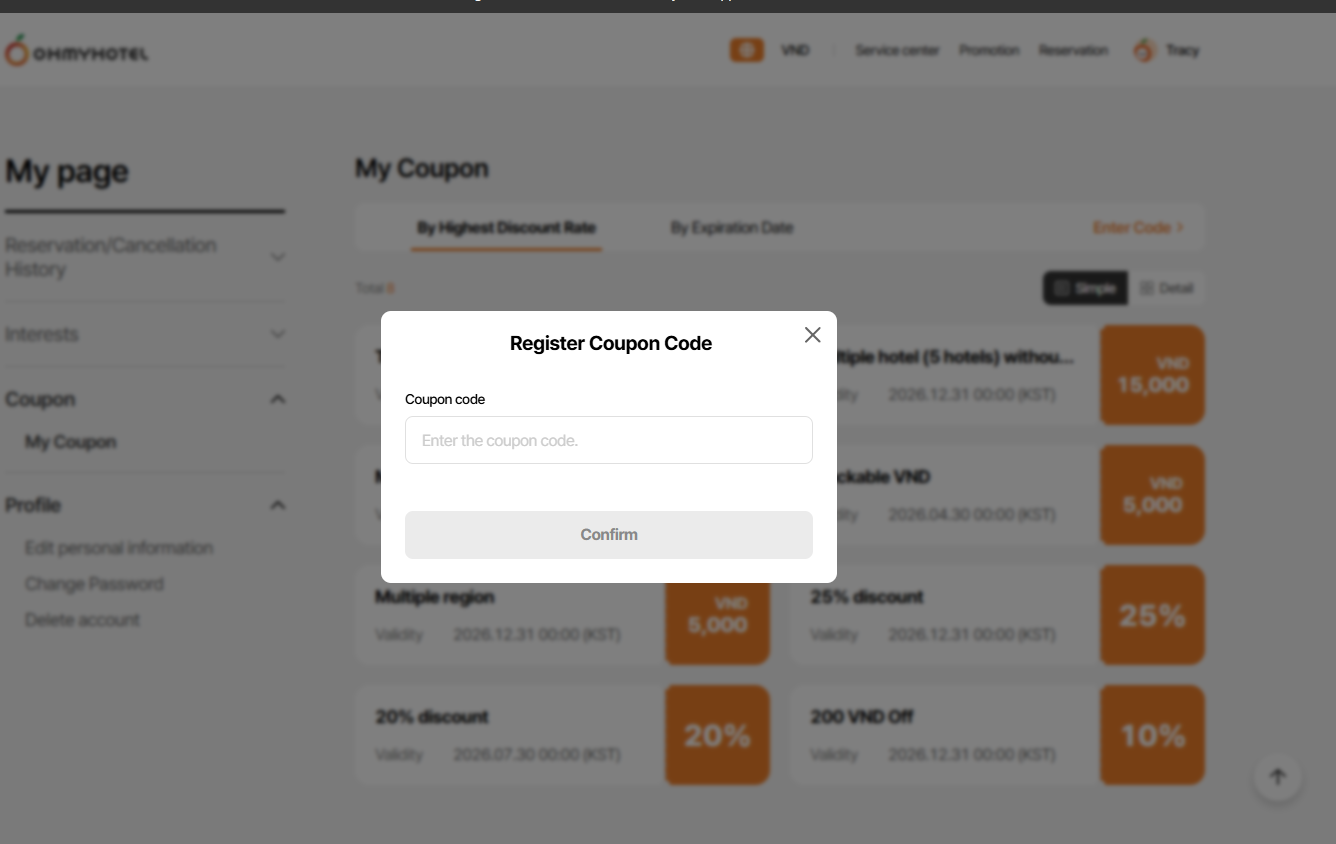
Task: Select By Highest Discount Rate tab
Action: [x=506, y=228]
